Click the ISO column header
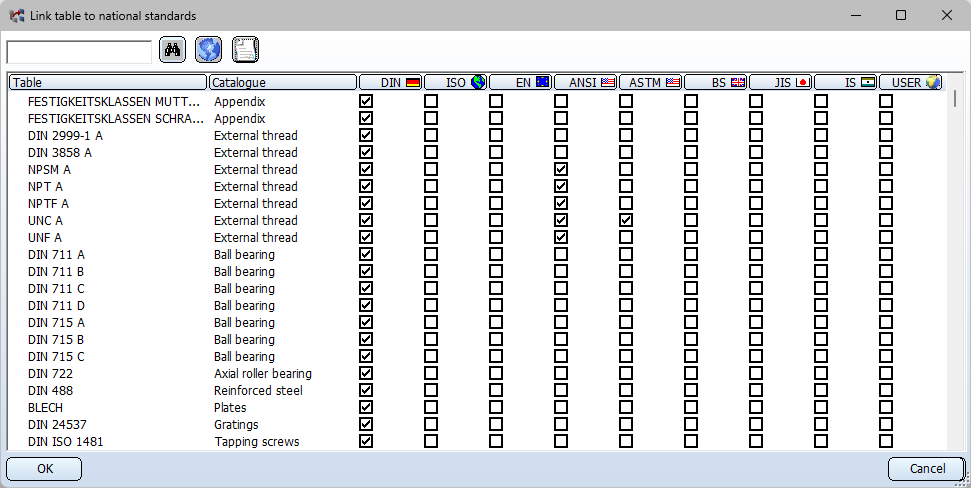 point(456,82)
